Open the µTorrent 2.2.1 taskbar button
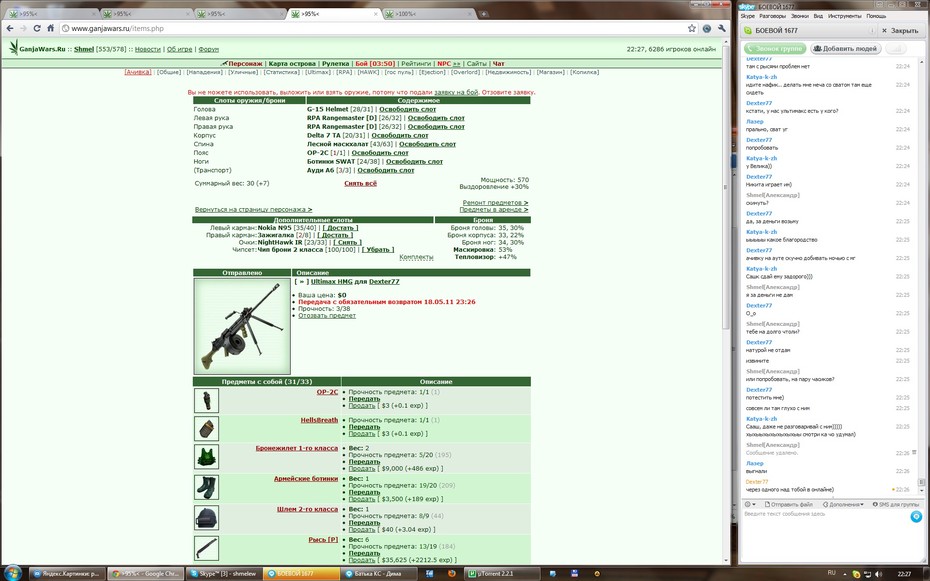930x581 pixels. coord(502,573)
